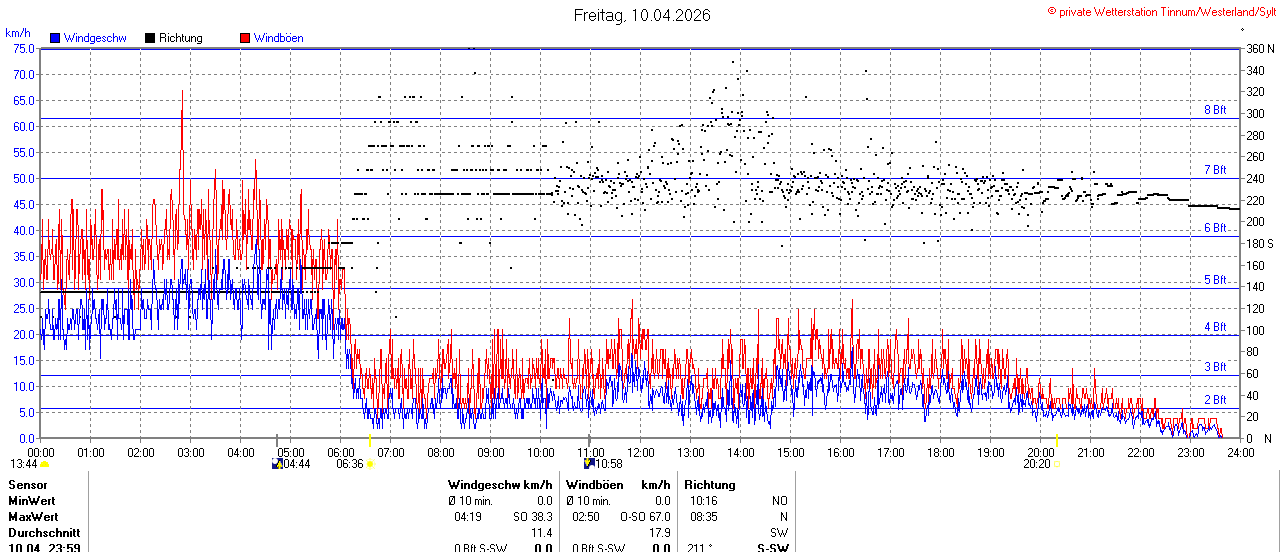
Task: Click the red Windböen legend swatch
Action: (x=245, y=38)
